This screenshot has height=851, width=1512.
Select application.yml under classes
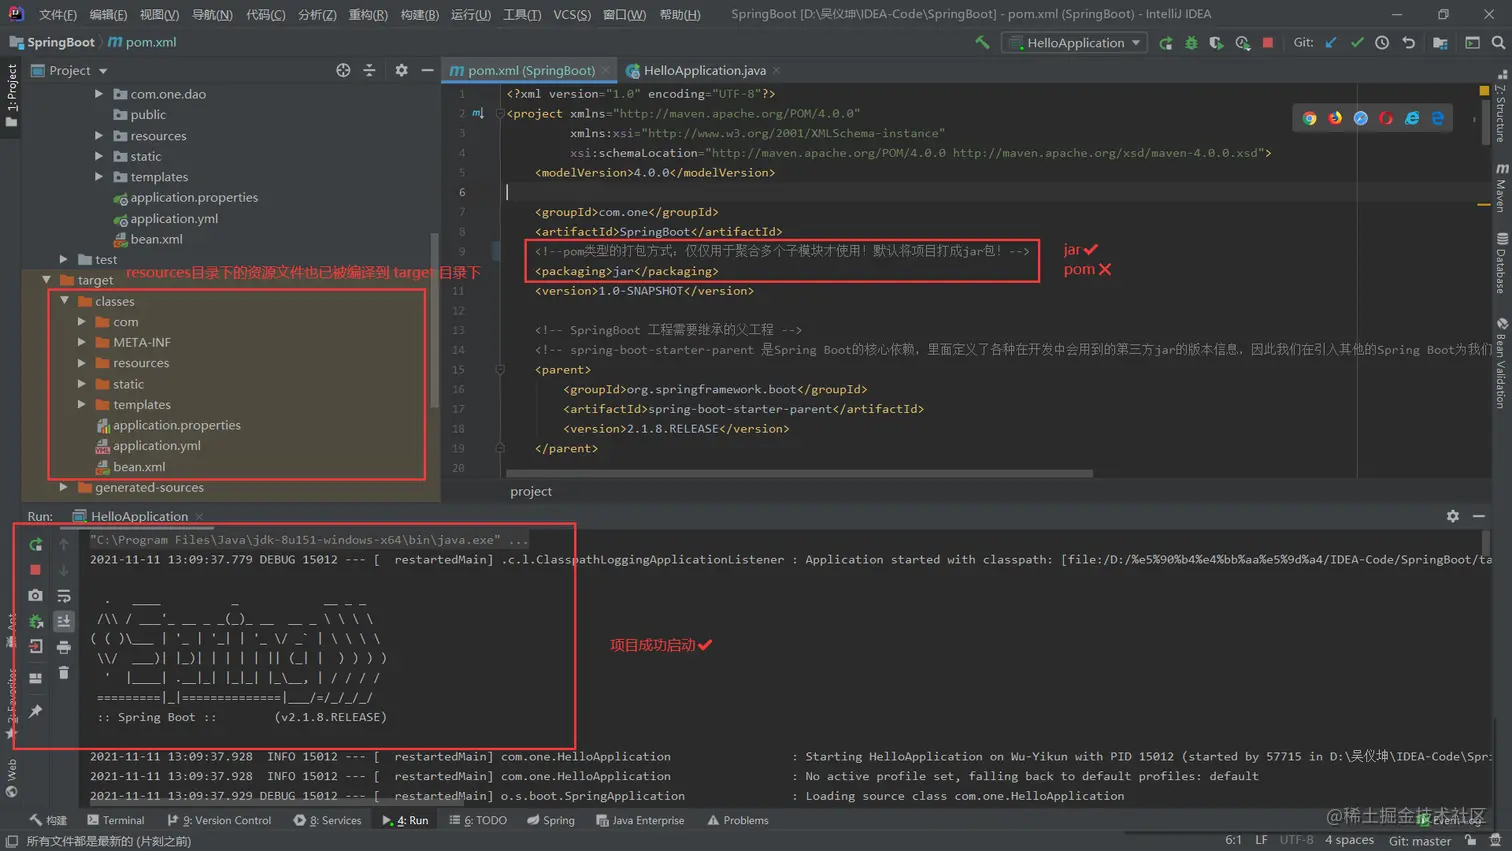point(156,446)
